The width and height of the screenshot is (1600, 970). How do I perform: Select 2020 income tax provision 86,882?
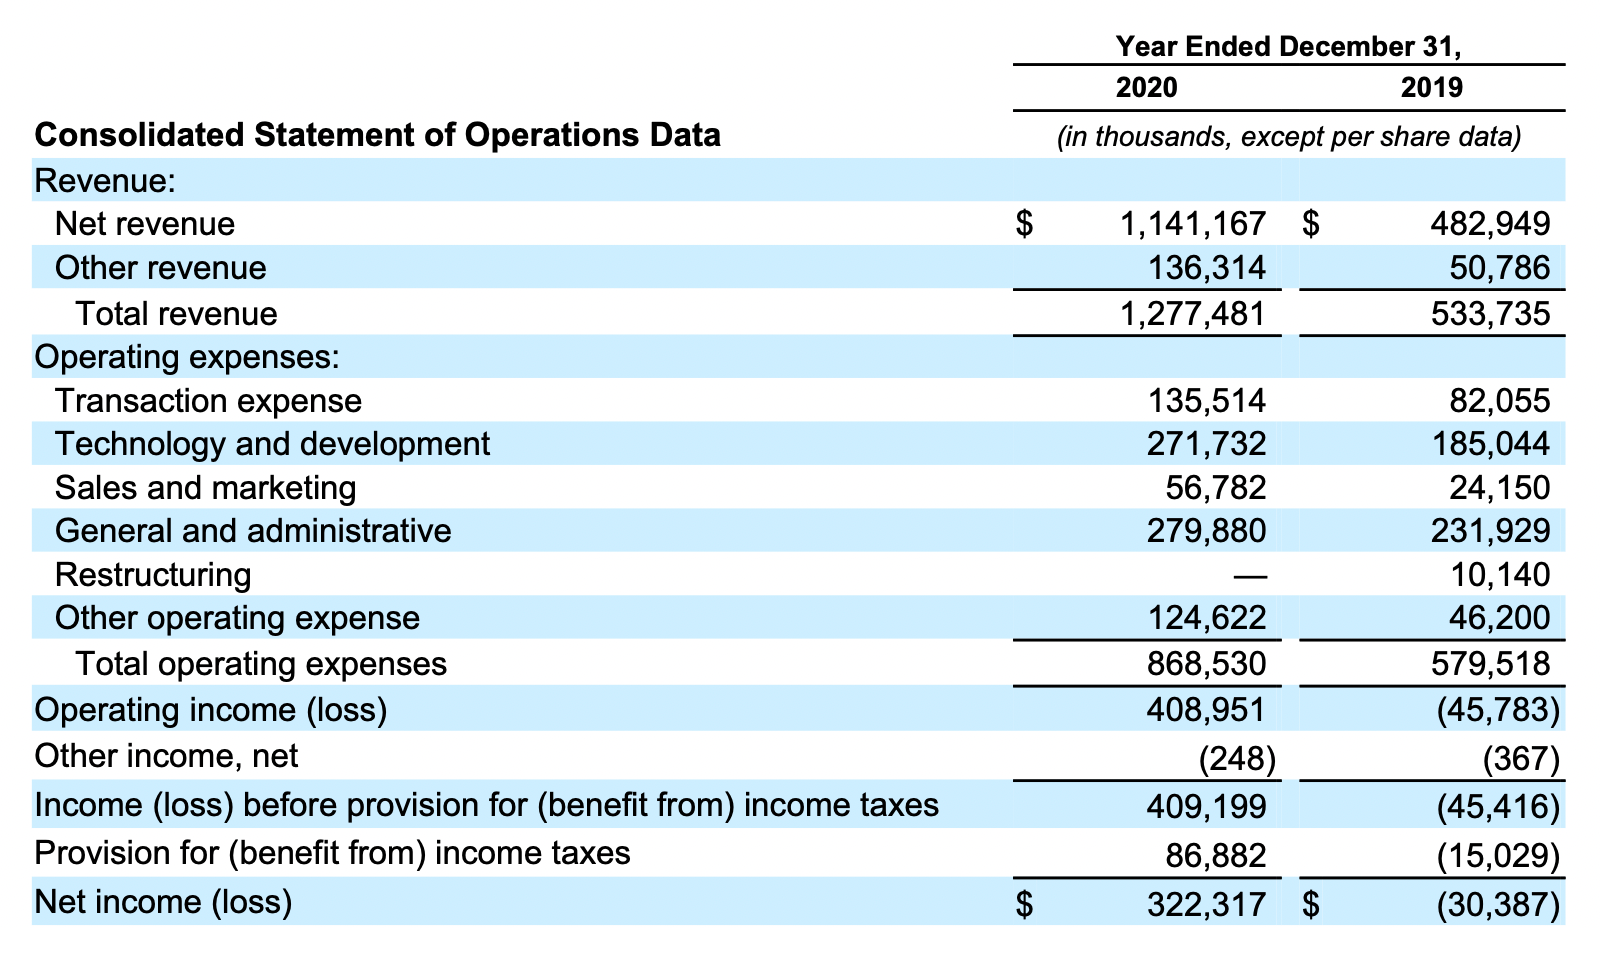point(1216,856)
